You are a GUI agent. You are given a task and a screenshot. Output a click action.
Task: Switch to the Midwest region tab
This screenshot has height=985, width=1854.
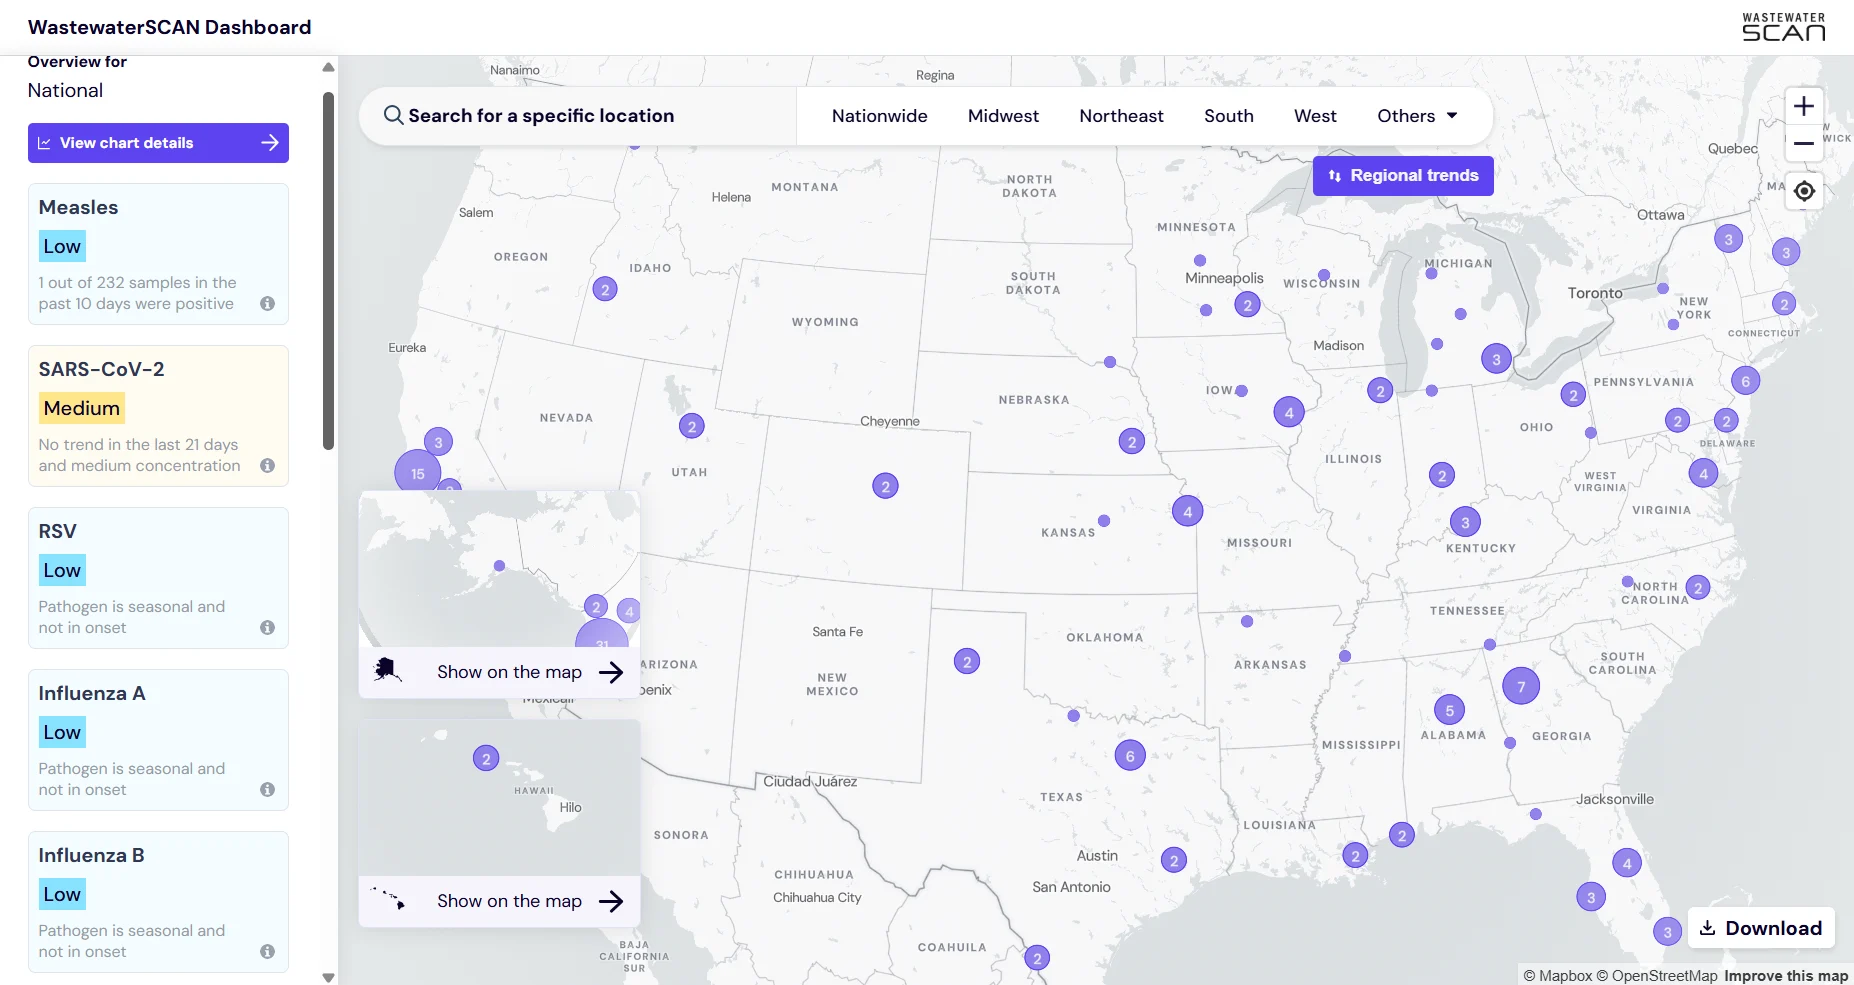(1003, 115)
